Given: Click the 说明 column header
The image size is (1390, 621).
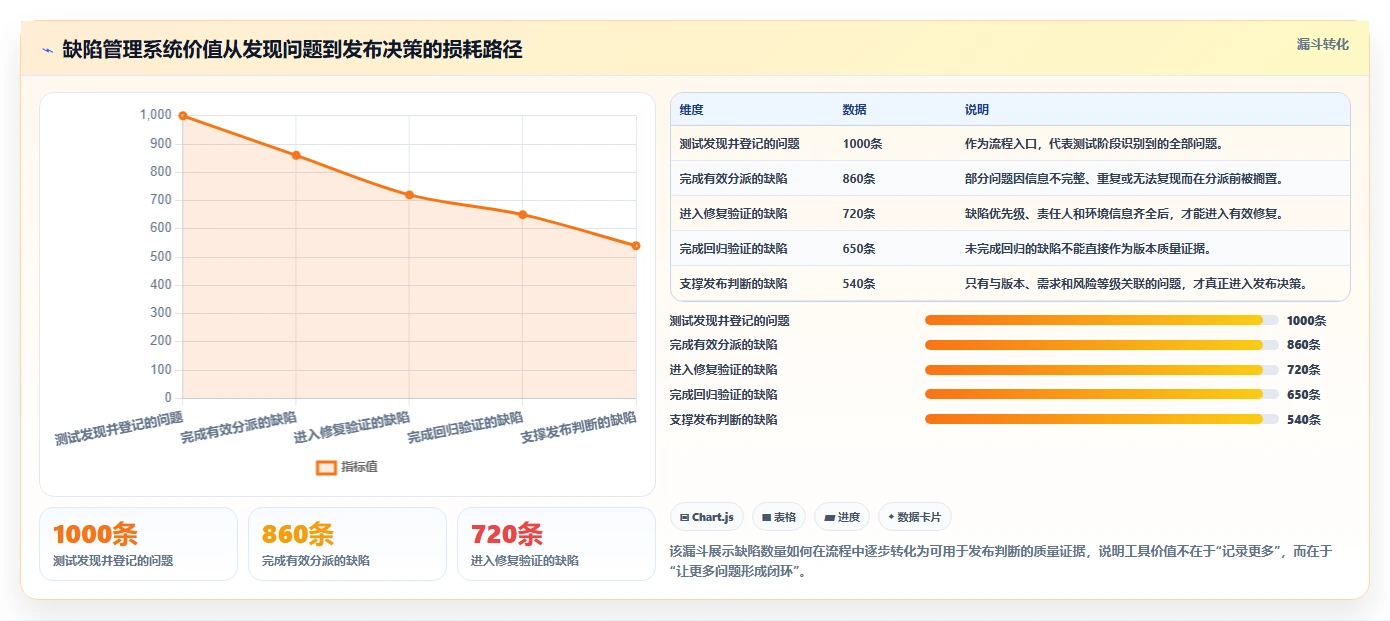Looking at the screenshot, I should [977, 110].
